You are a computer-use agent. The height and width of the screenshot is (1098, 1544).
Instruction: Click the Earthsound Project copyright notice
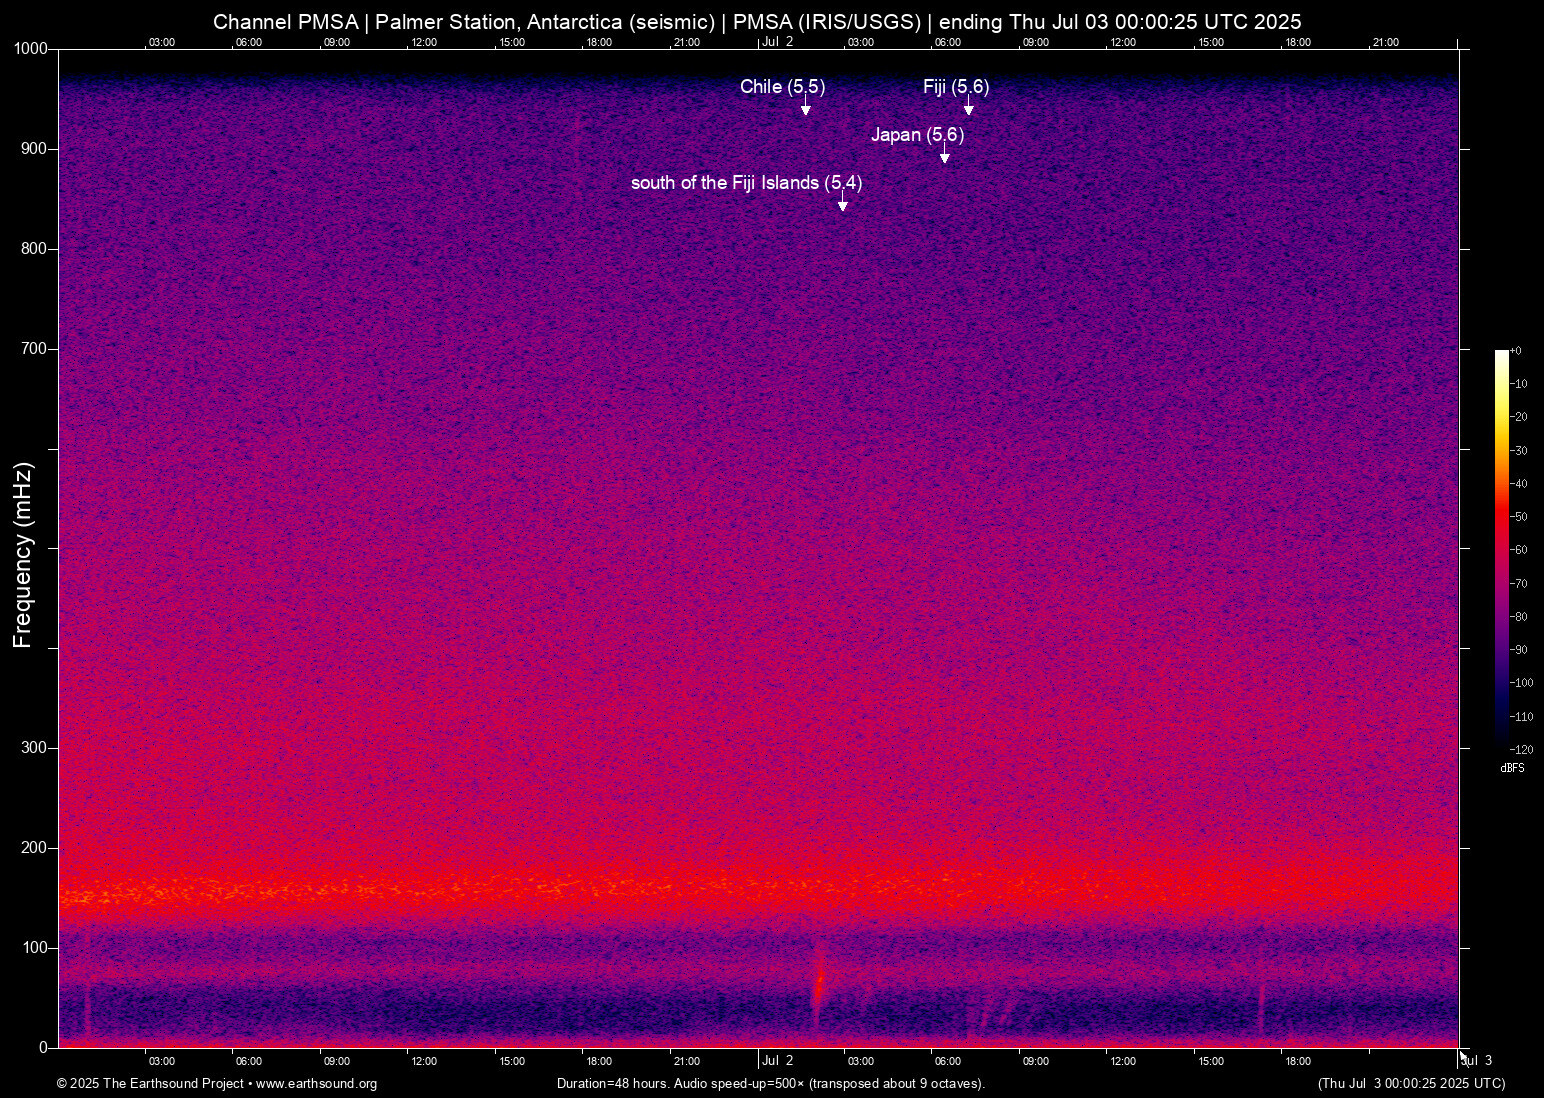[150, 1084]
